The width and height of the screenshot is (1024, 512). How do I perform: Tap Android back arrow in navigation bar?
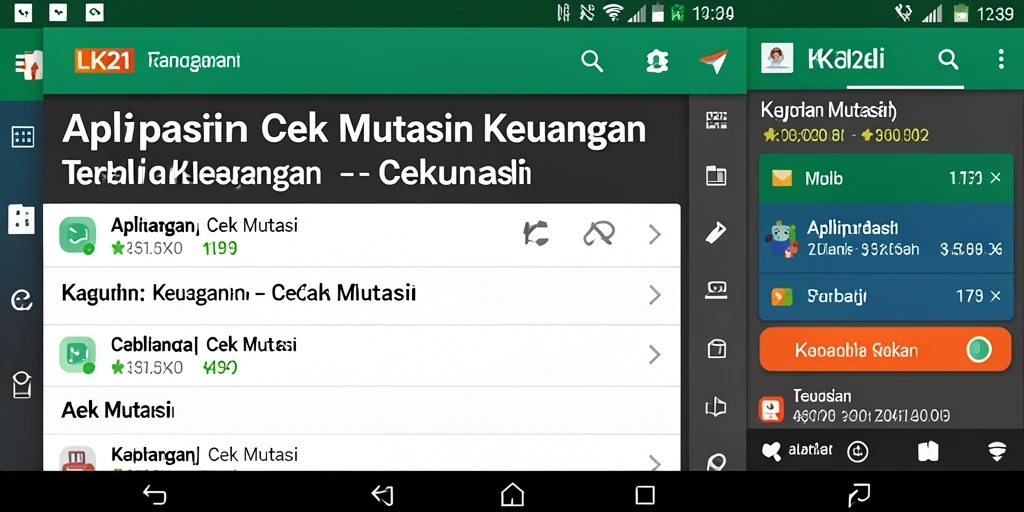coord(155,494)
